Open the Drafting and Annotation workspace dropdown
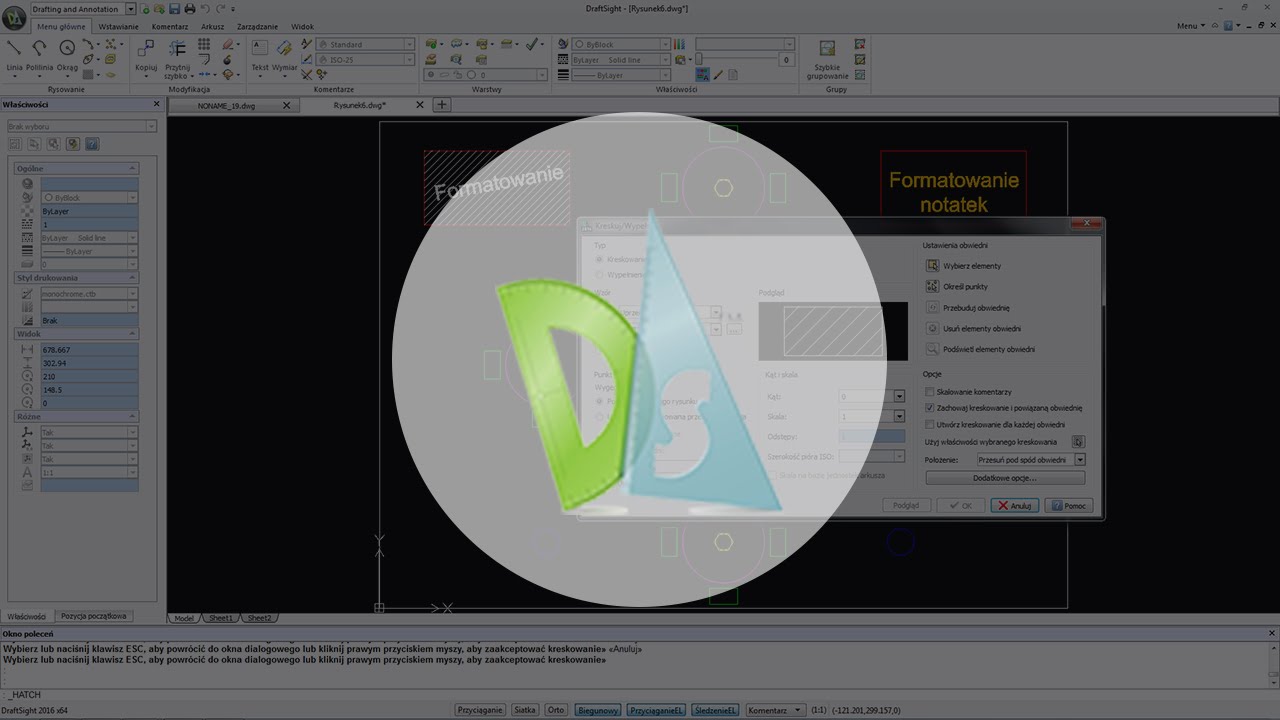The width and height of the screenshot is (1280, 720). click(131, 9)
